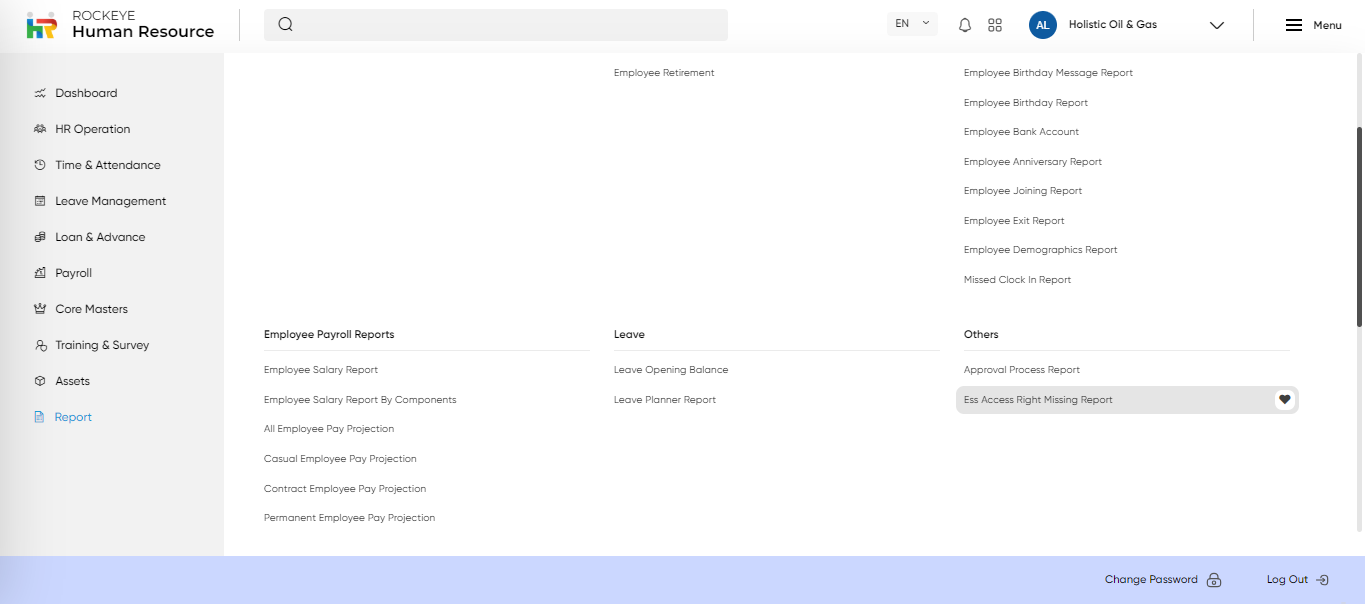Screen dimensions: 1365x604
Task: Open Core Masters menu item
Action: pos(92,309)
